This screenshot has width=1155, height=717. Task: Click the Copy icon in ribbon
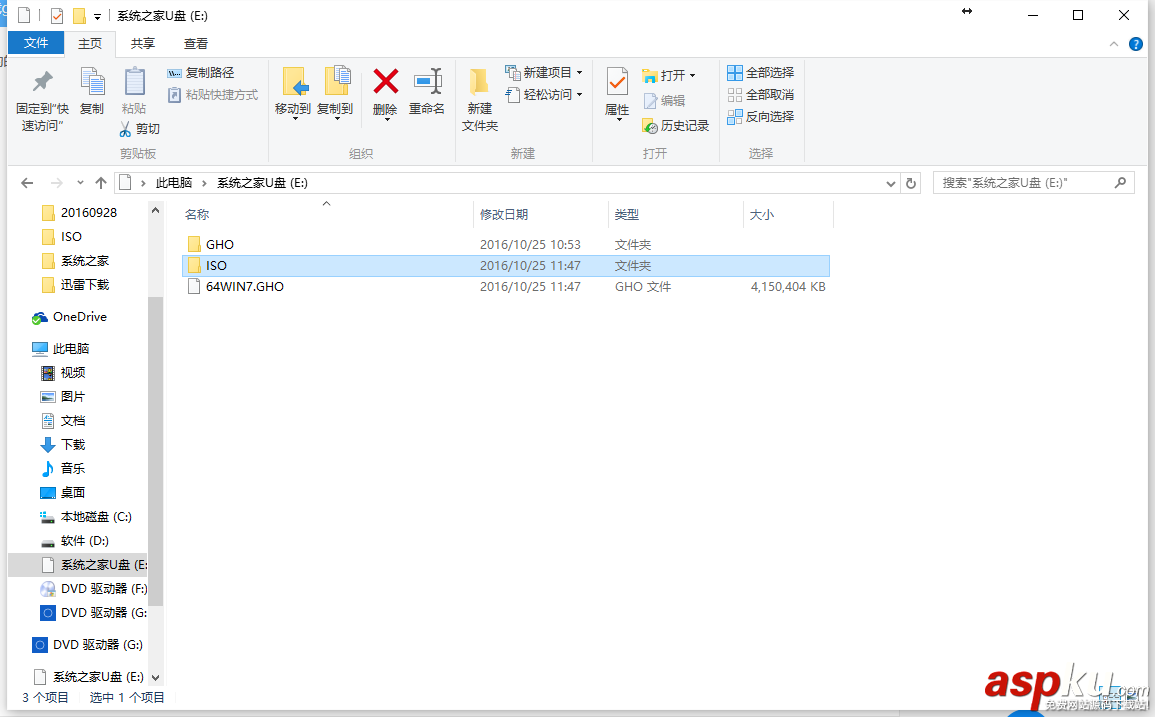[x=92, y=82]
